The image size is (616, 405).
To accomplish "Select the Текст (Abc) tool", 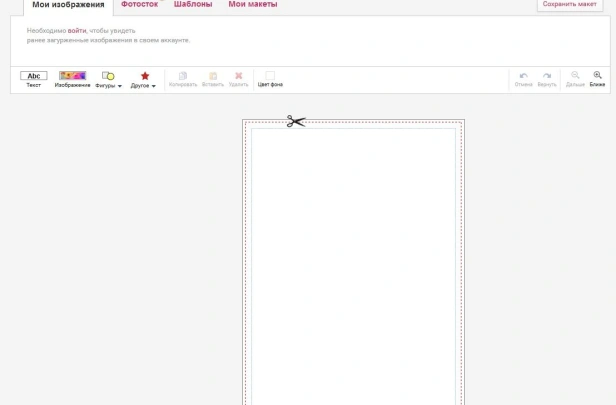I will (33, 76).
